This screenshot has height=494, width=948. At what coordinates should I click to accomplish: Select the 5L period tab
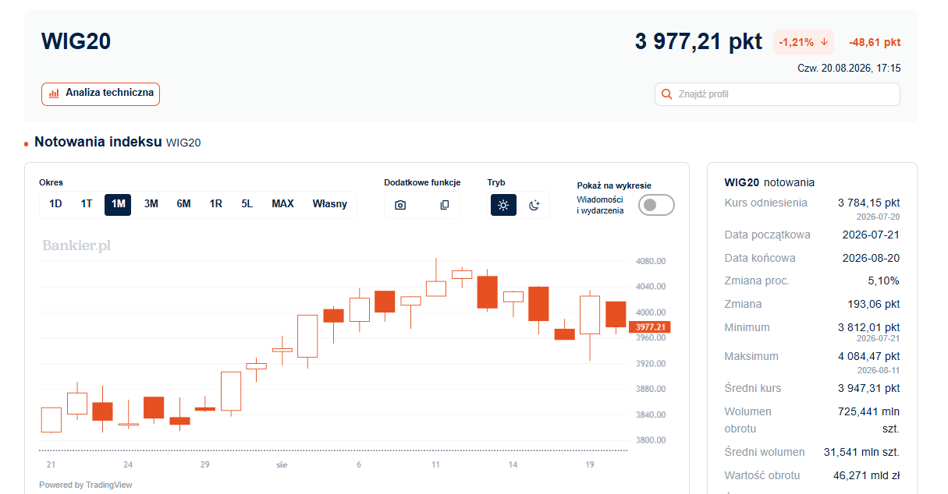click(x=247, y=204)
